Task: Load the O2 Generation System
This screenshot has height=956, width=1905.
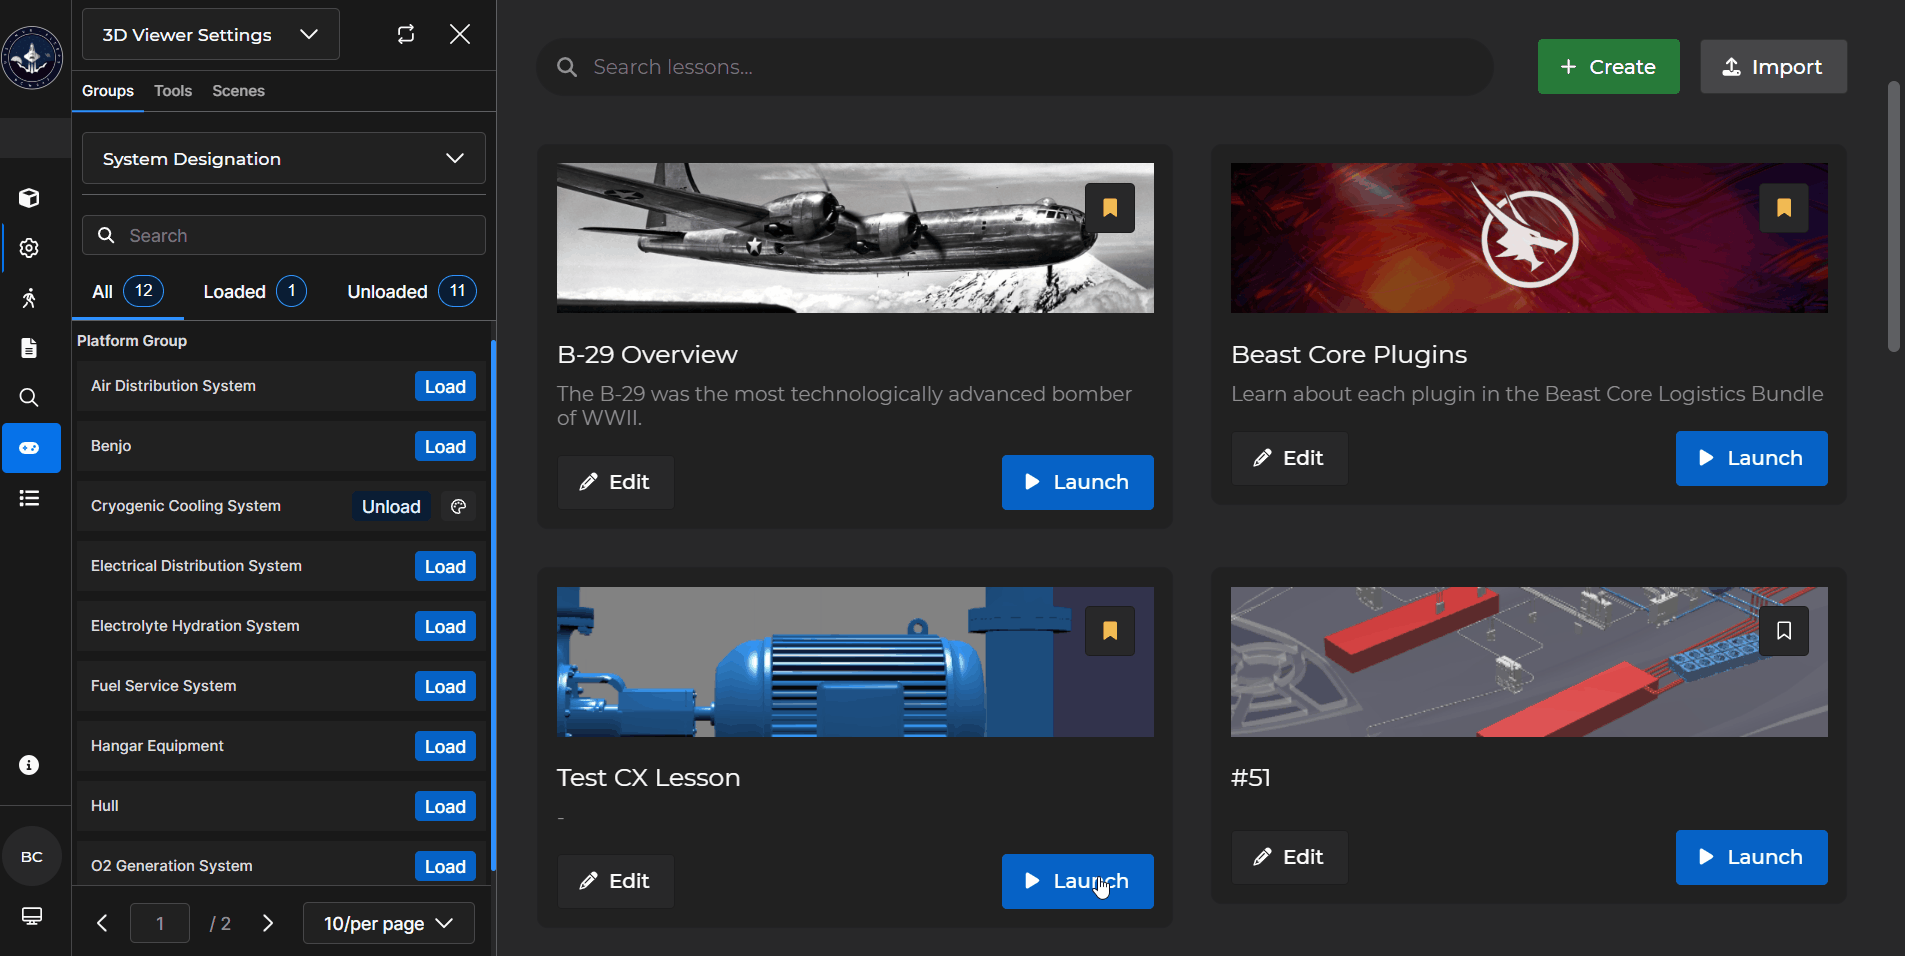Action: coord(445,866)
